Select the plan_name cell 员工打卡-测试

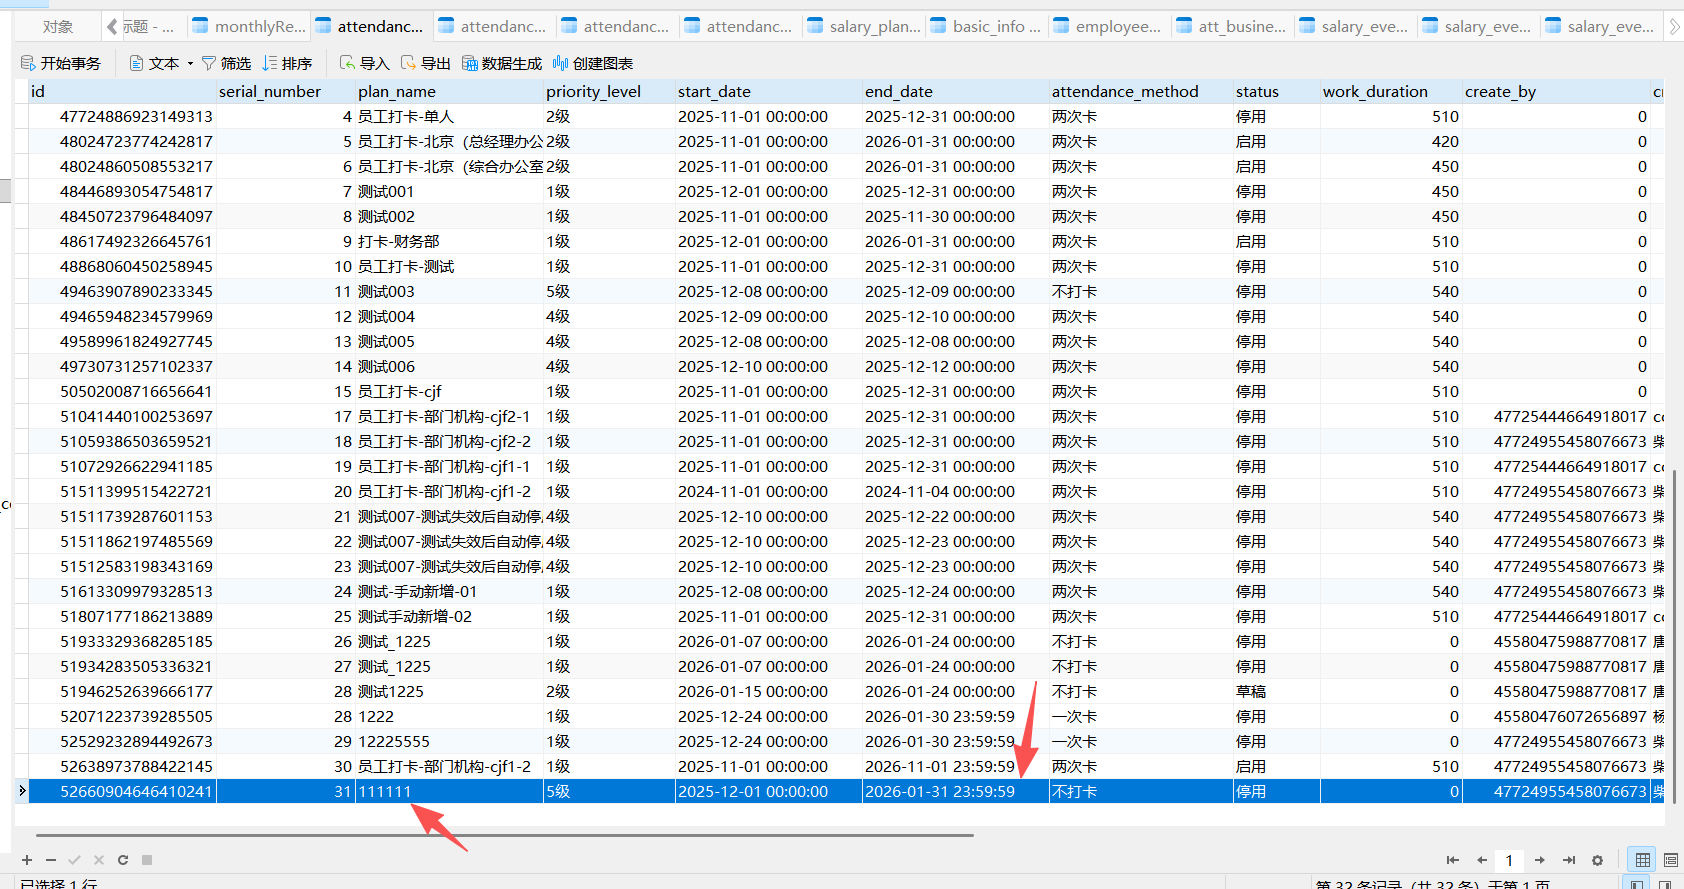449,267
